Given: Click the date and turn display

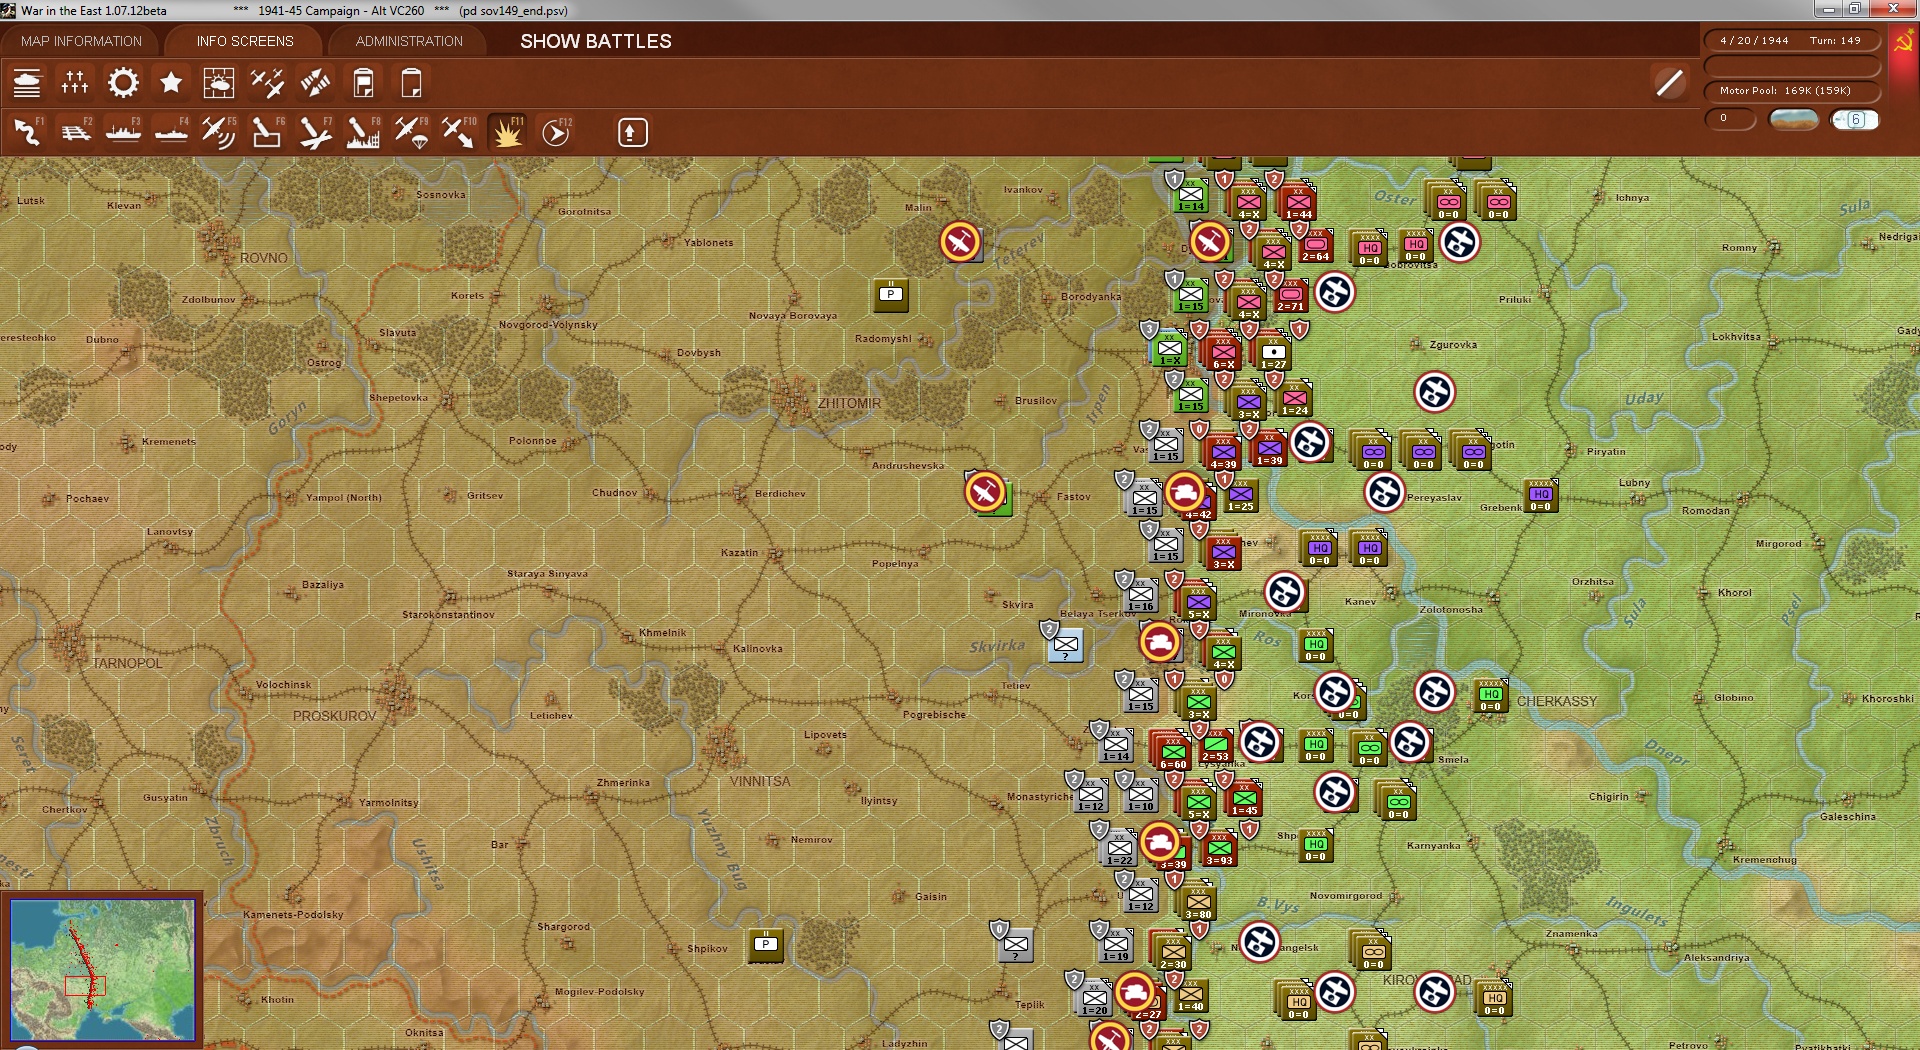Looking at the screenshot, I should point(1791,41).
